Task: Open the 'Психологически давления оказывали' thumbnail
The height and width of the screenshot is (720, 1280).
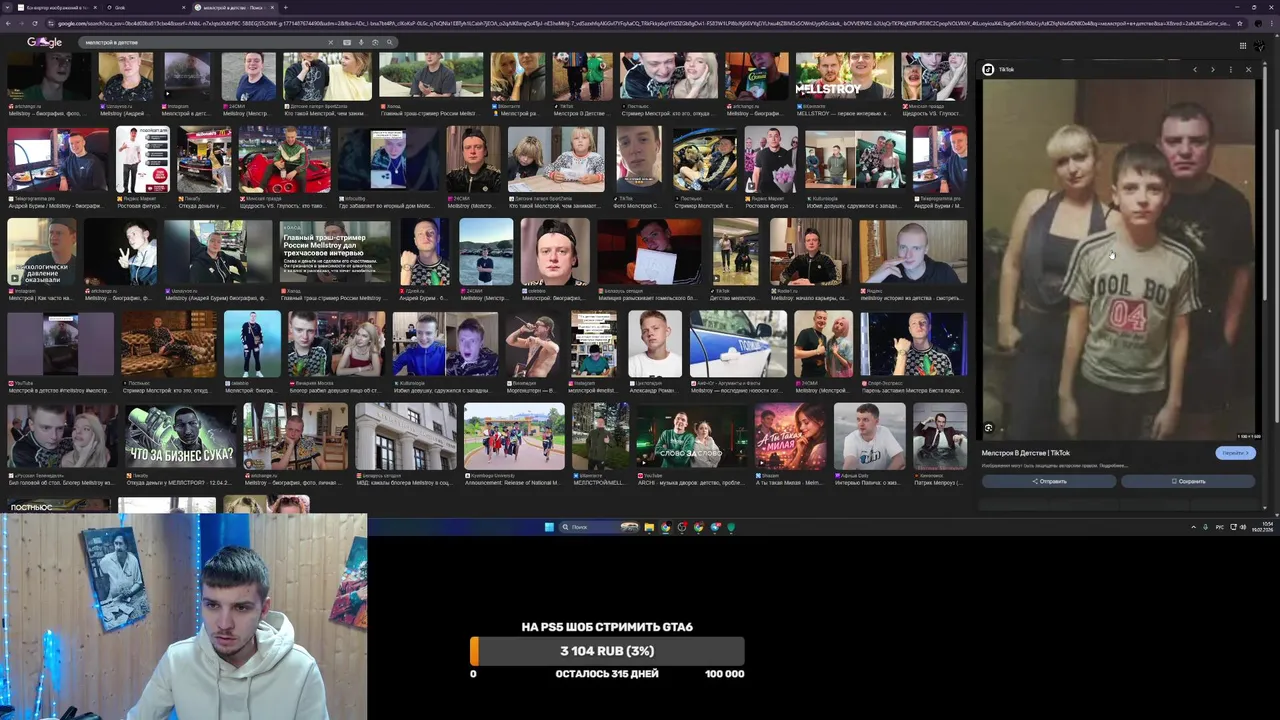Action: pyautogui.click(x=41, y=253)
